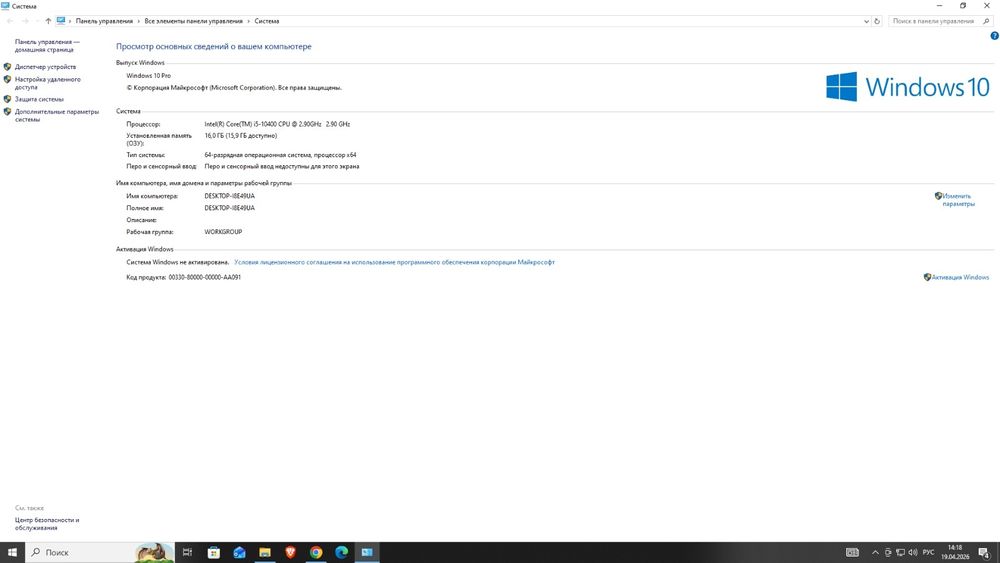Click computer icon at the address bar start
This screenshot has width=1000, height=563.
click(61, 21)
